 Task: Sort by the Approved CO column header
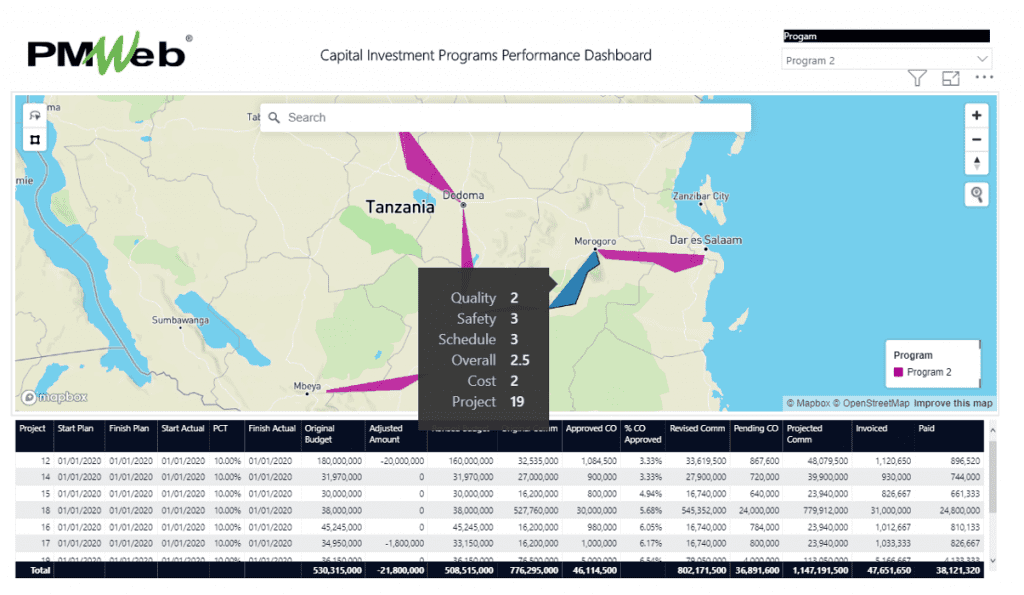[591, 428]
